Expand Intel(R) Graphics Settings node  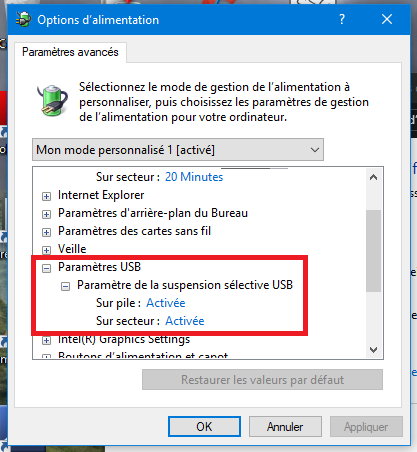pyautogui.click(x=46, y=340)
